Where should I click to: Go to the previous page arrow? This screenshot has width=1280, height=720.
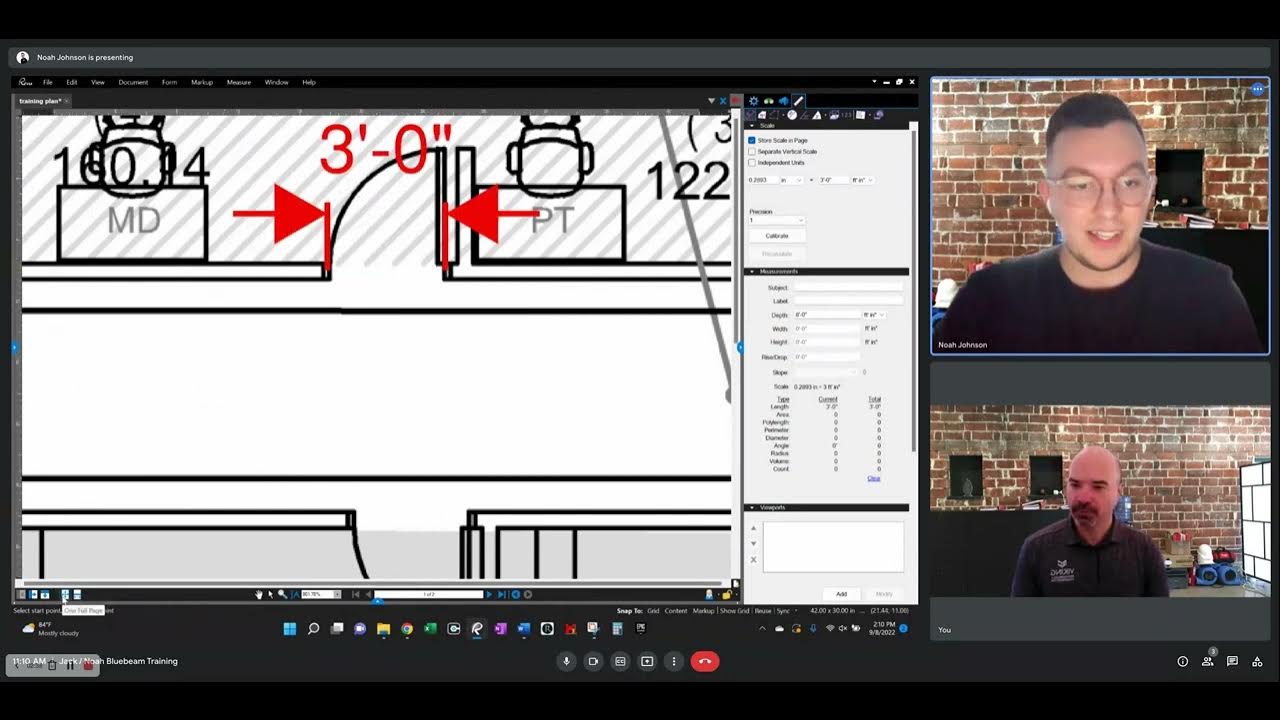pyautogui.click(x=368, y=594)
